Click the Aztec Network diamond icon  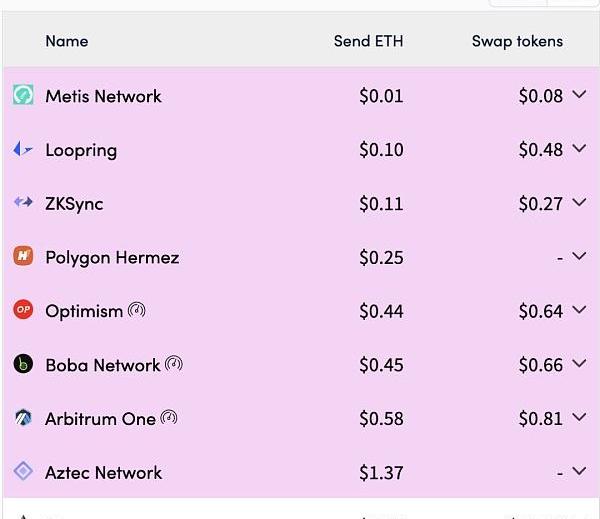pos(23,471)
